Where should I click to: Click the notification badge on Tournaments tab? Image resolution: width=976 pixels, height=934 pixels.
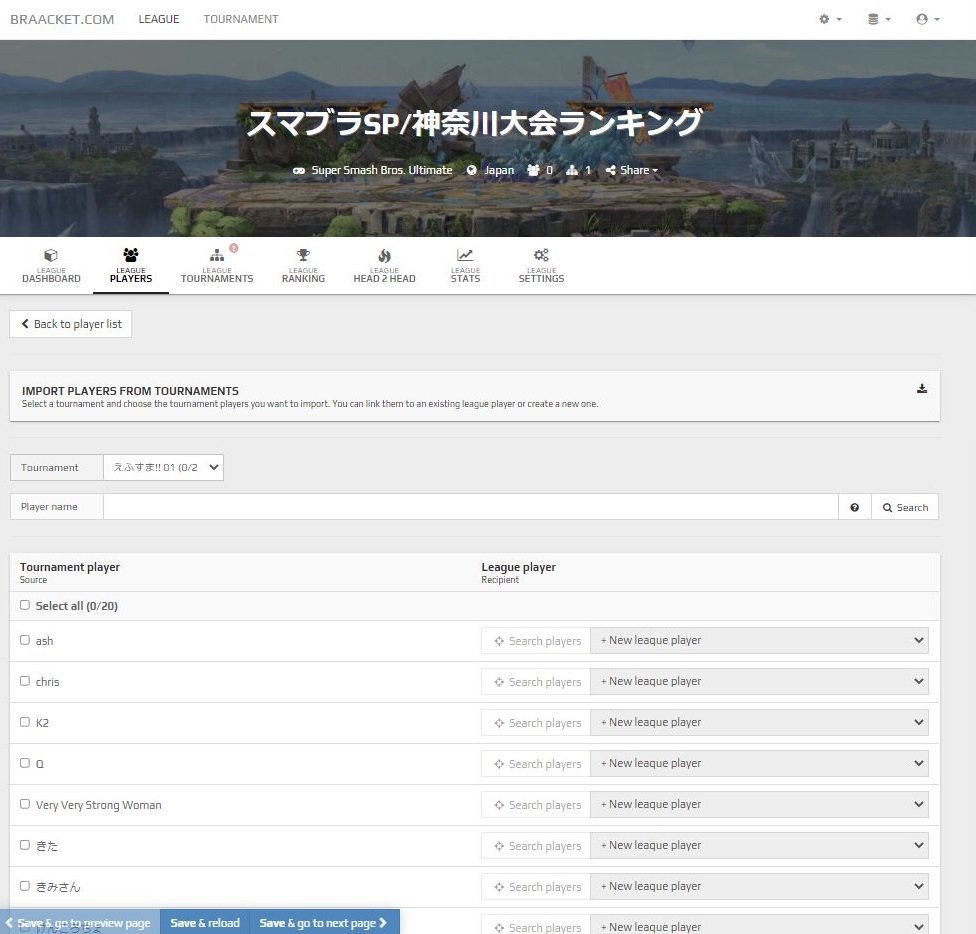tap(234, 248)
